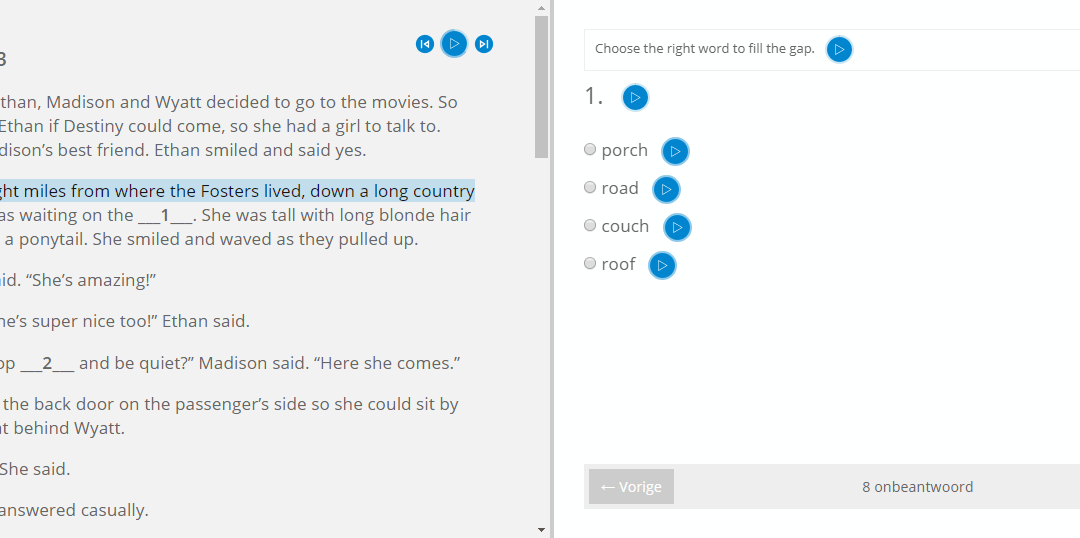Play pronunciation of 'road'
1080x538 pixels.
(666, 189)
